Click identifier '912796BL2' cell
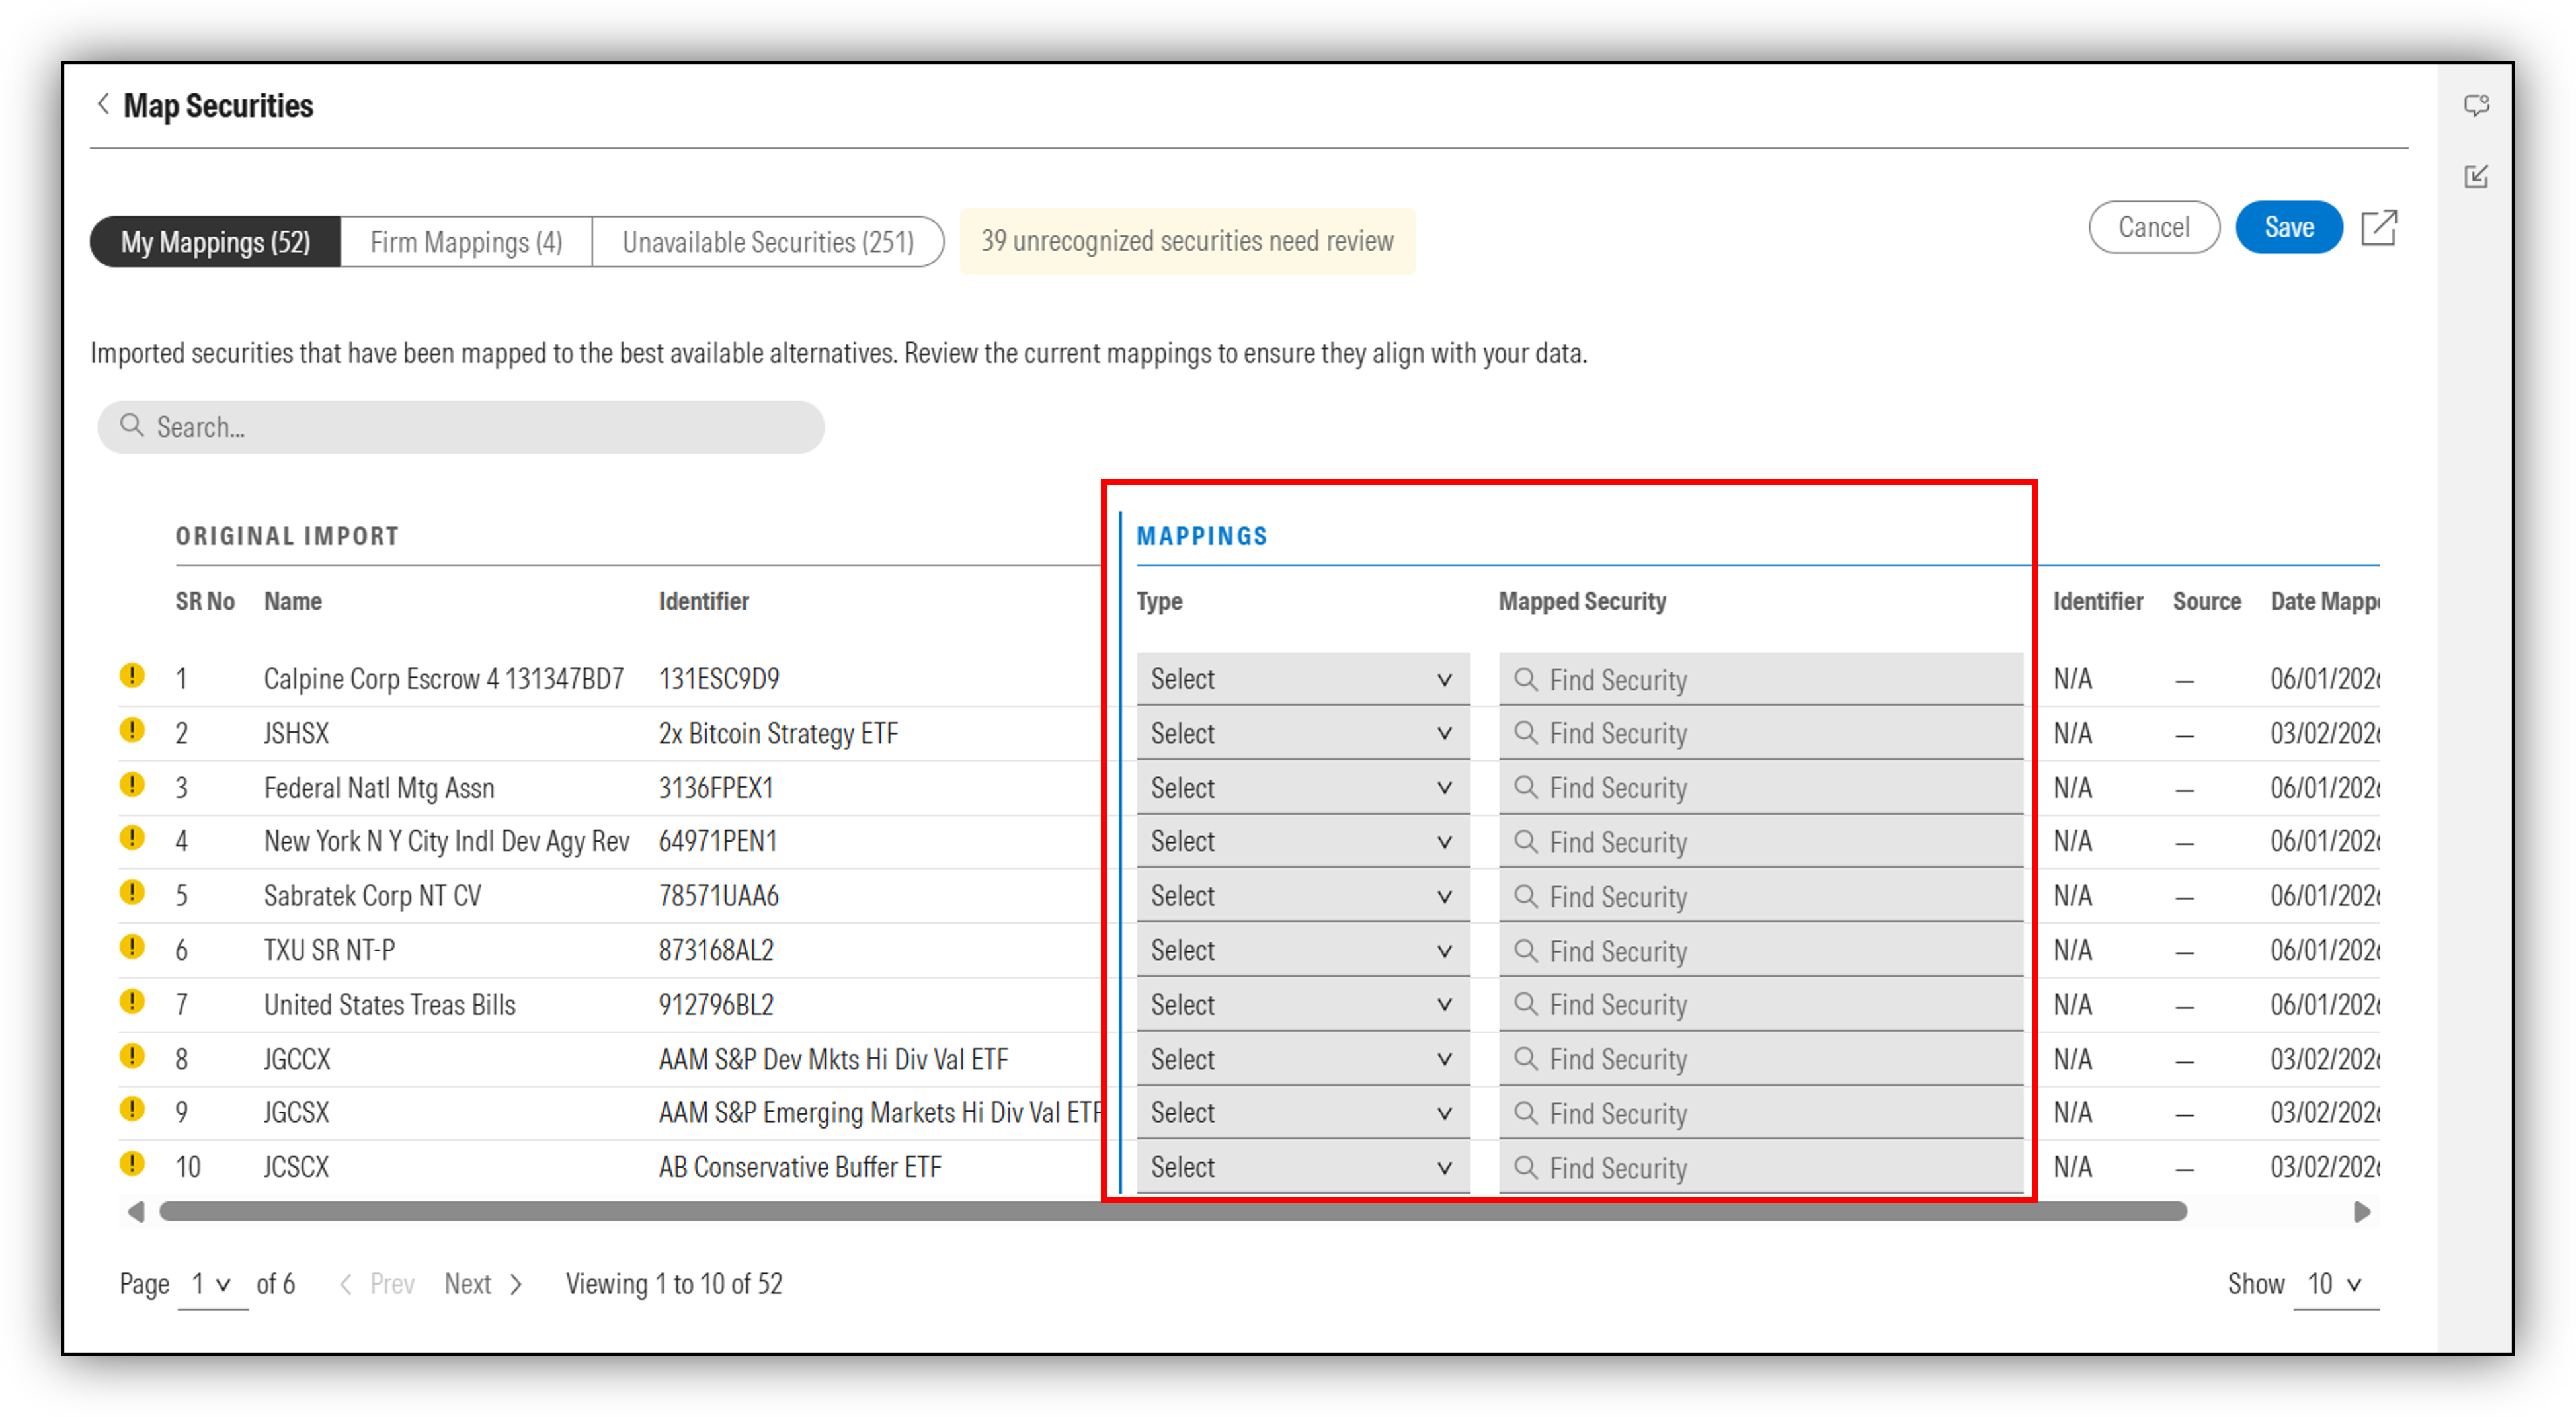Image resolution: width=2576 pixels, height=1417 pixels. point(715,1005)
